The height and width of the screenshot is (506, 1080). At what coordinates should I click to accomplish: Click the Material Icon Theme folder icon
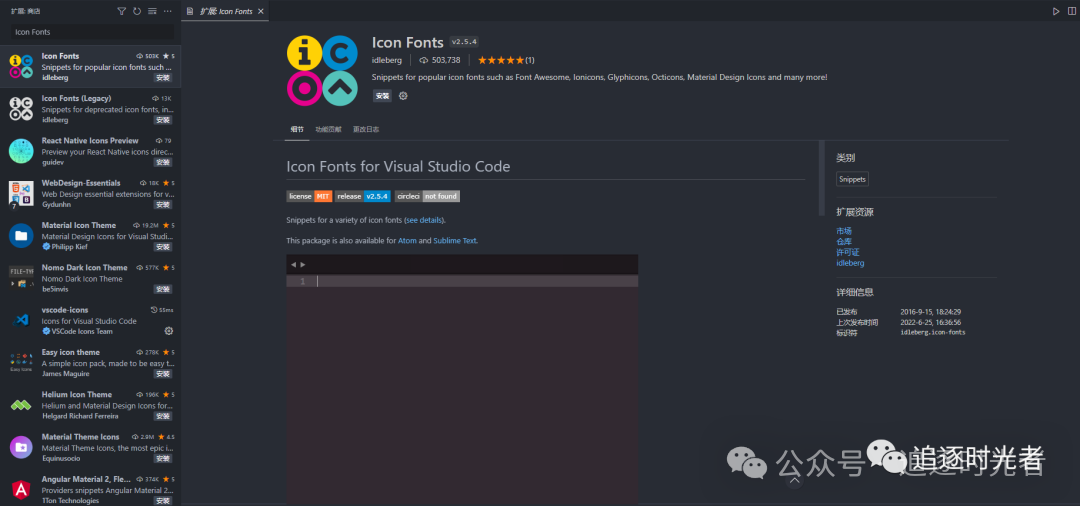click(21, 235)
